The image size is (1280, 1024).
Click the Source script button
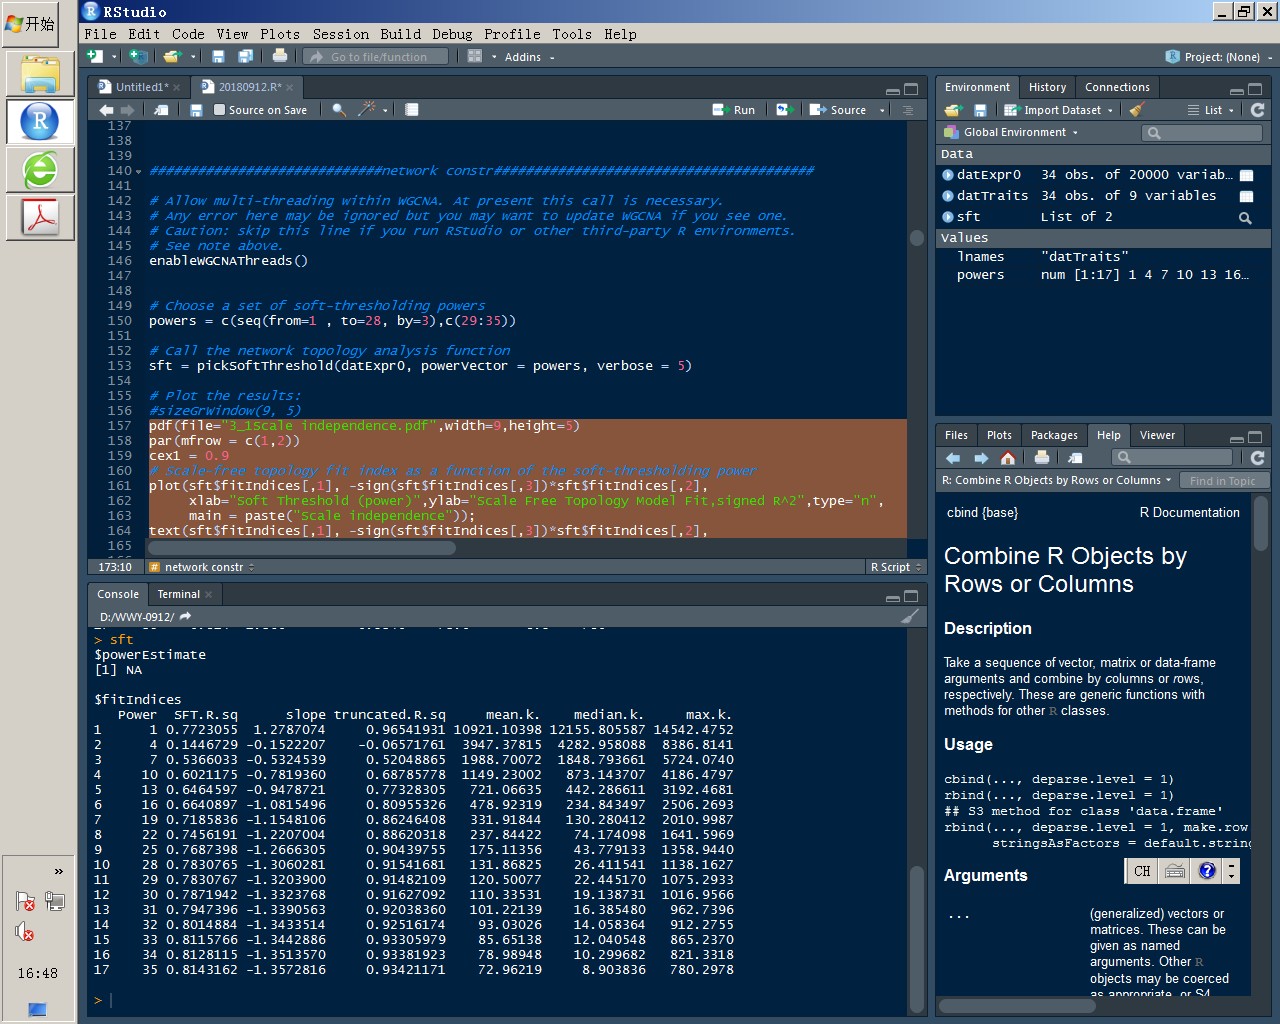coord(839,110)
